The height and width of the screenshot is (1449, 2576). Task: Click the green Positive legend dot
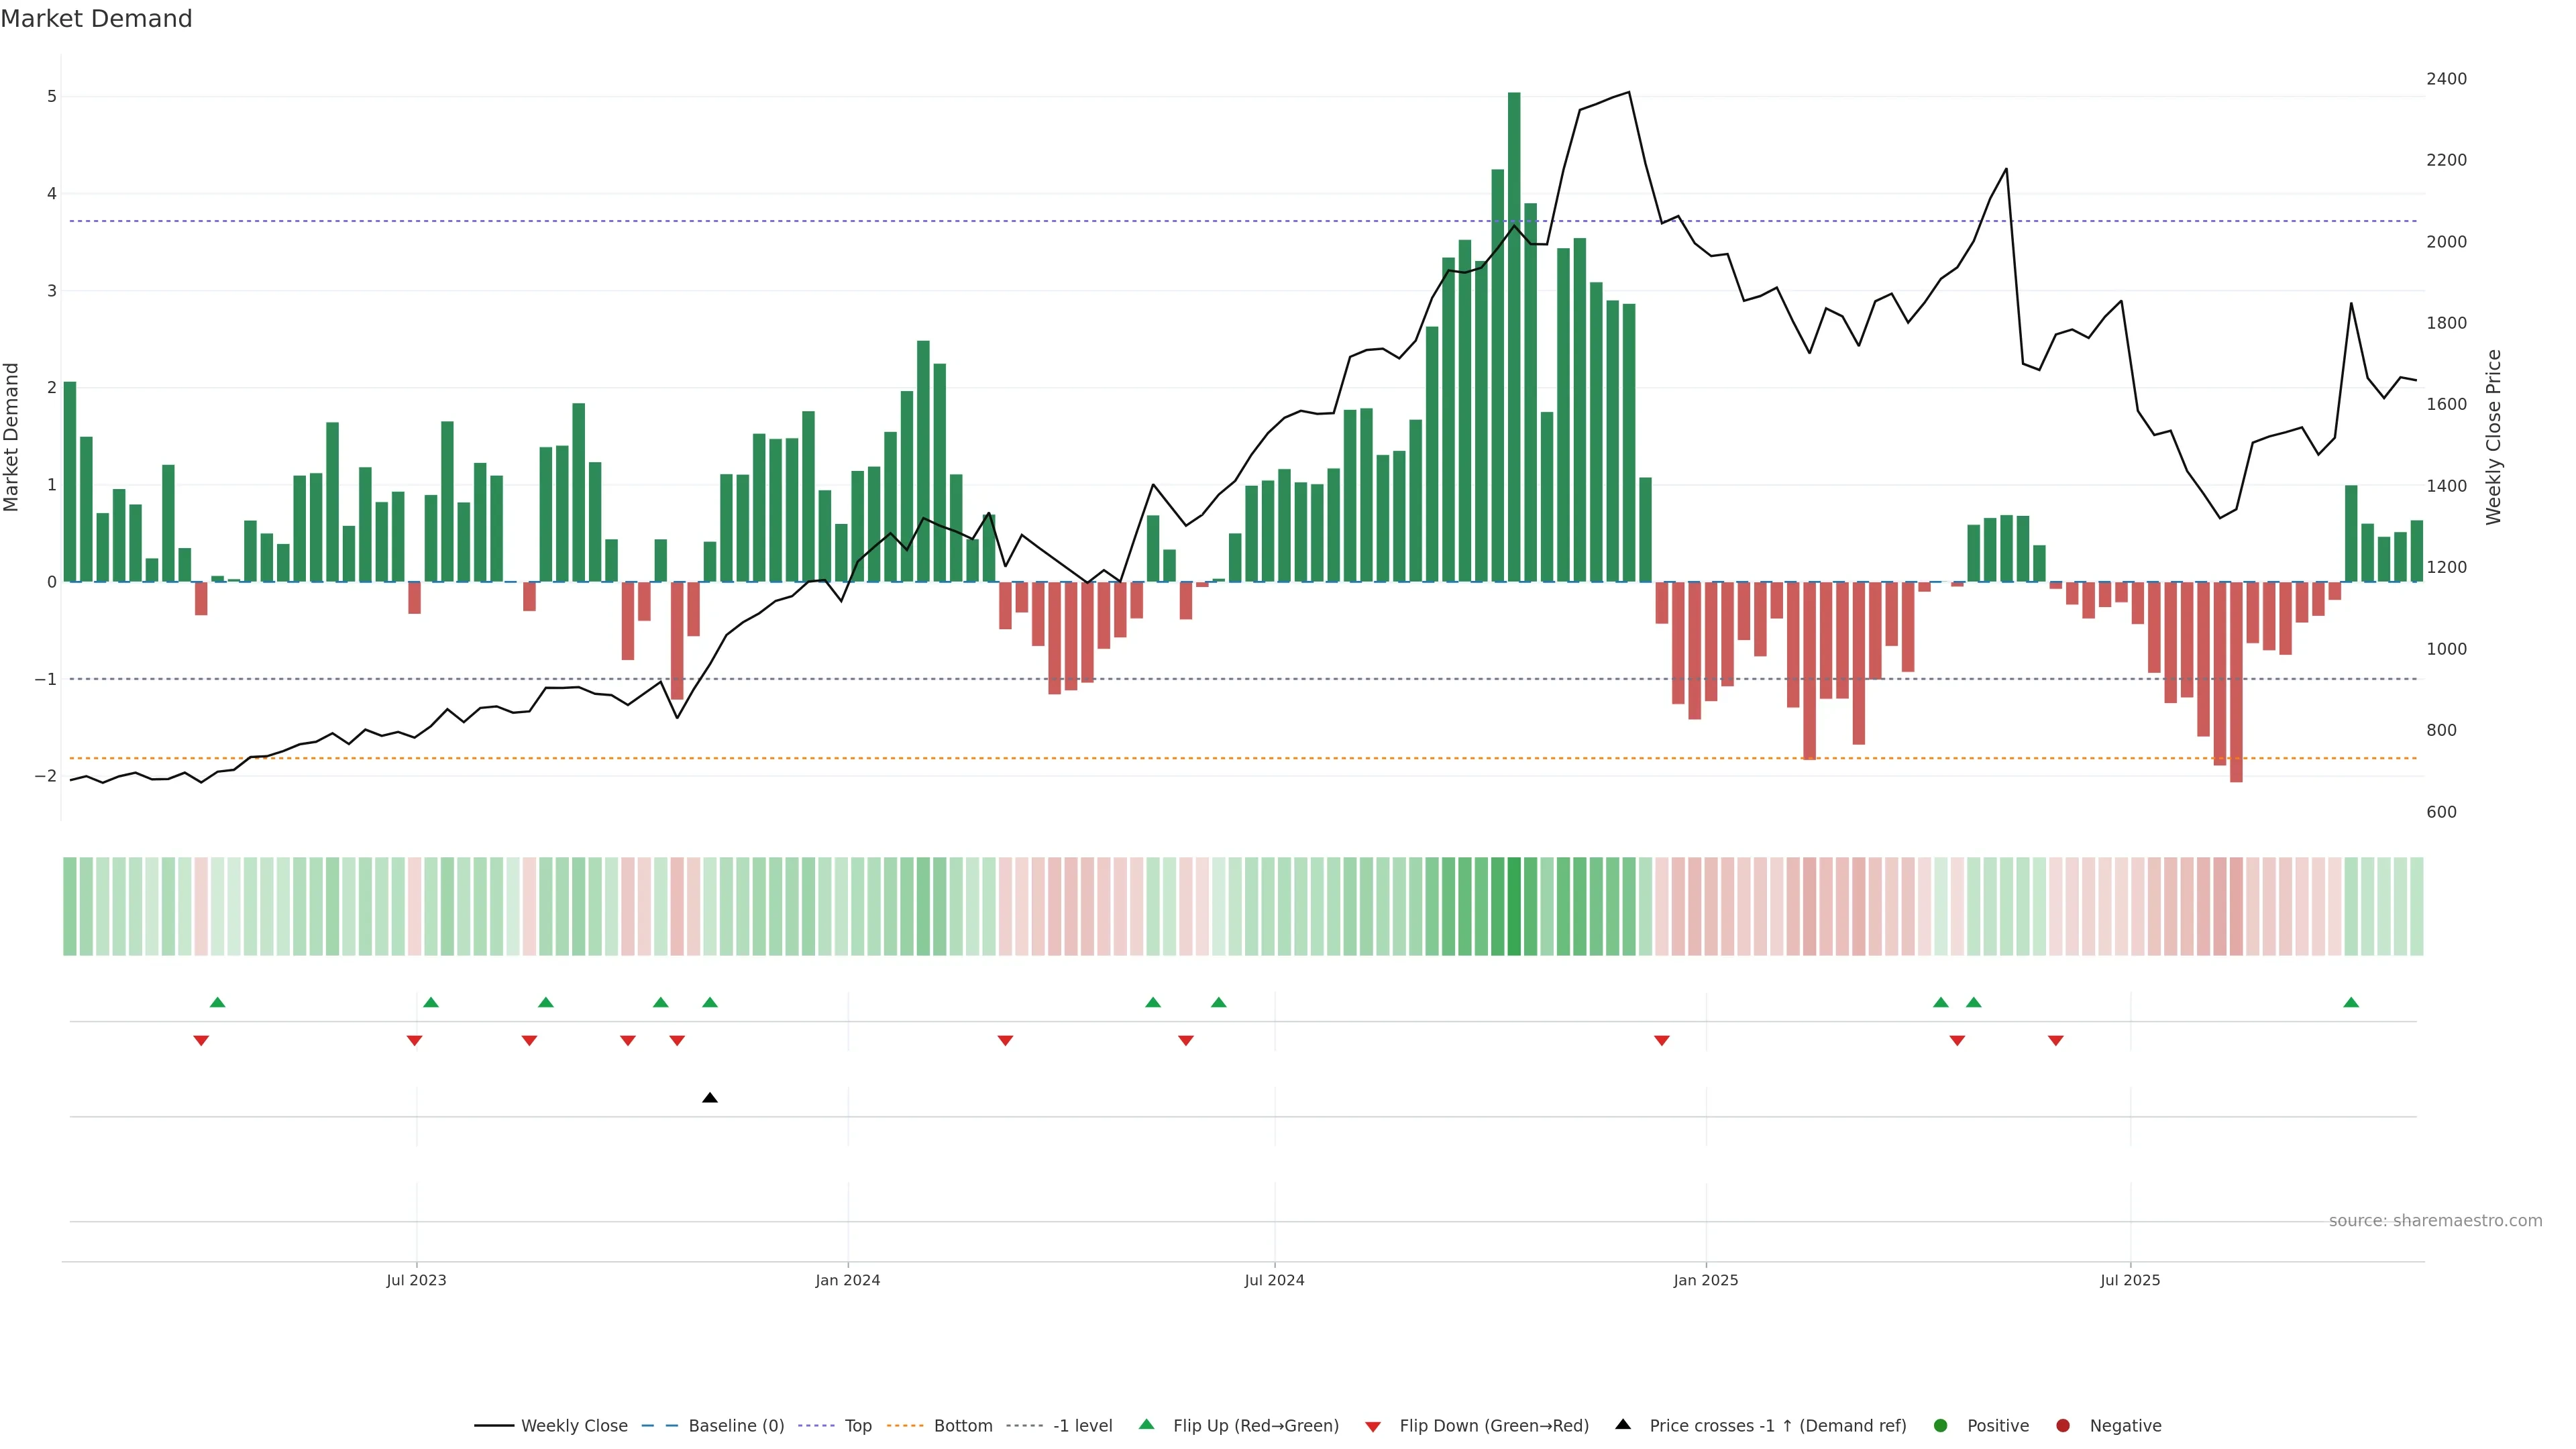coord(1941,1425)
